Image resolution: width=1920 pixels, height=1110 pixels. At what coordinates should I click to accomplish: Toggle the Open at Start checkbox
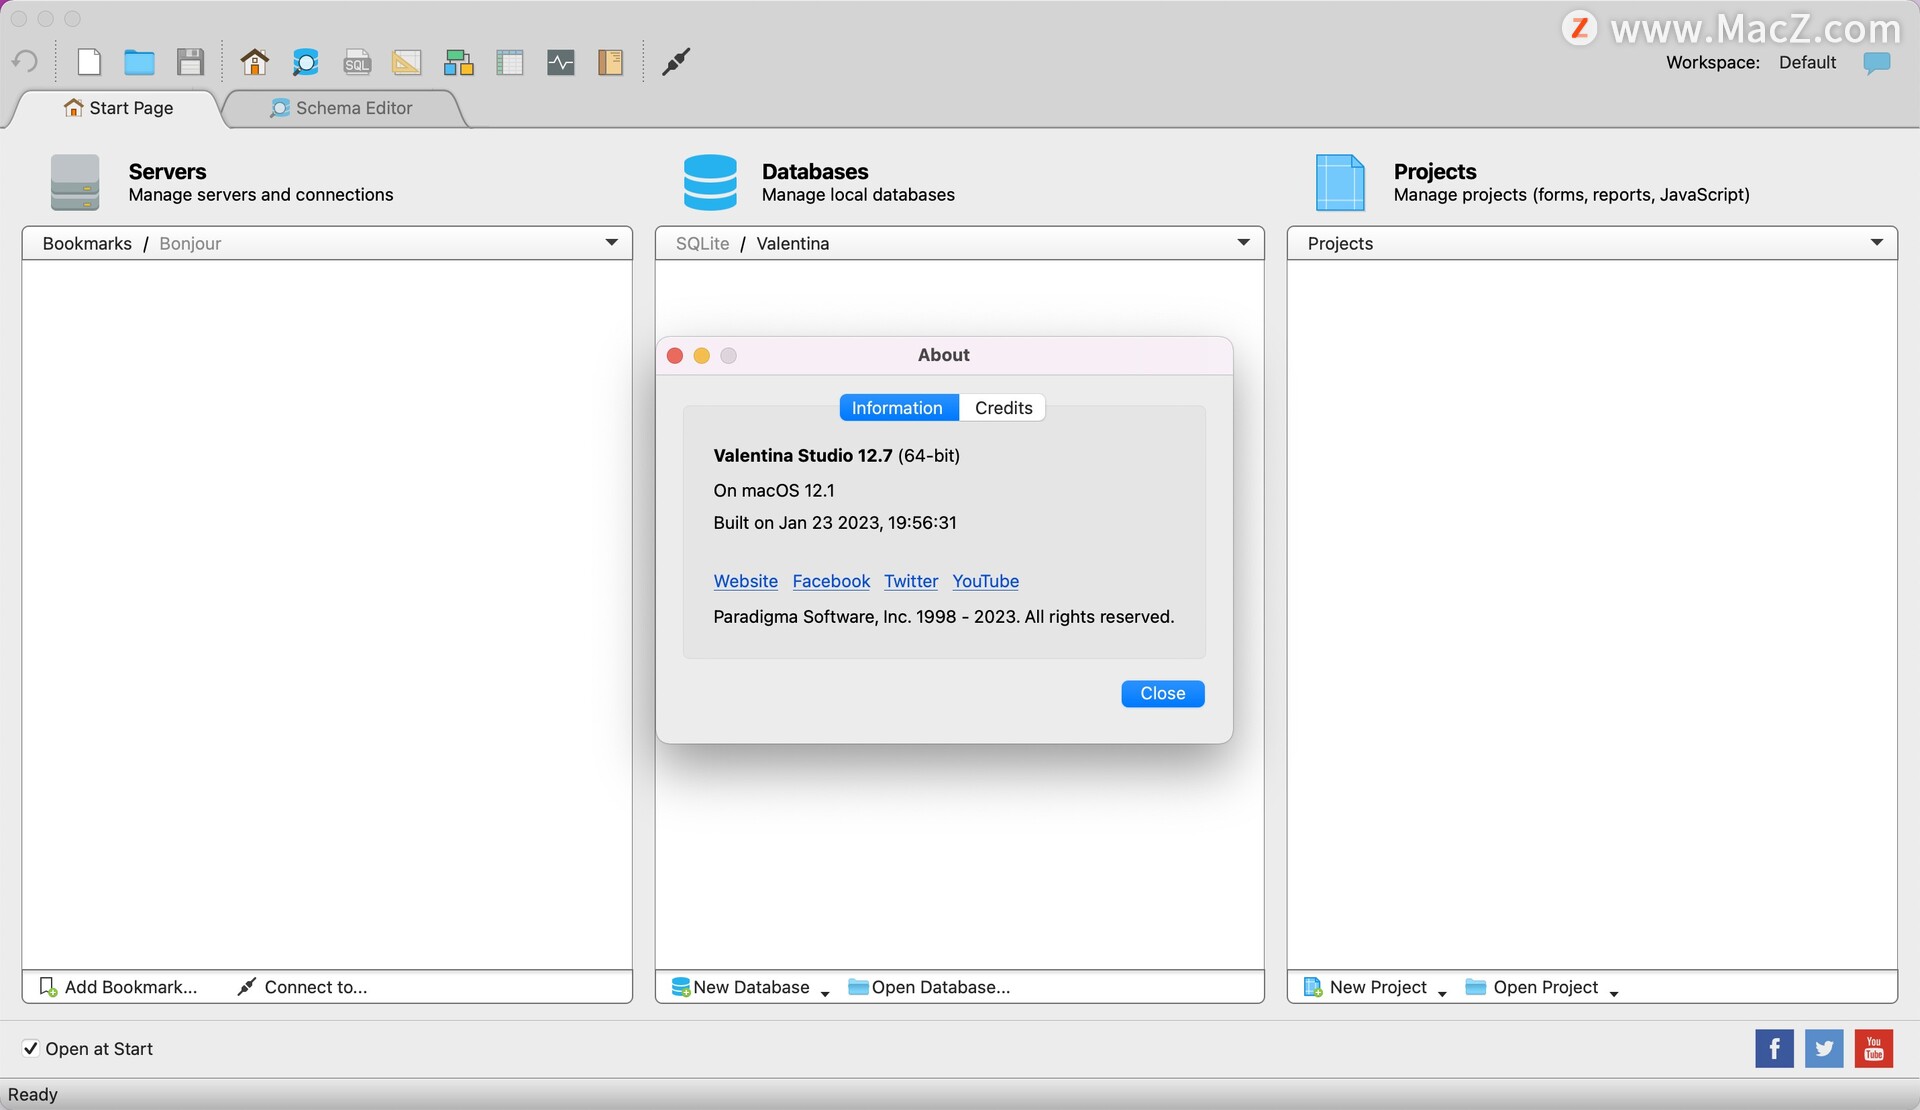point(31,1048)
